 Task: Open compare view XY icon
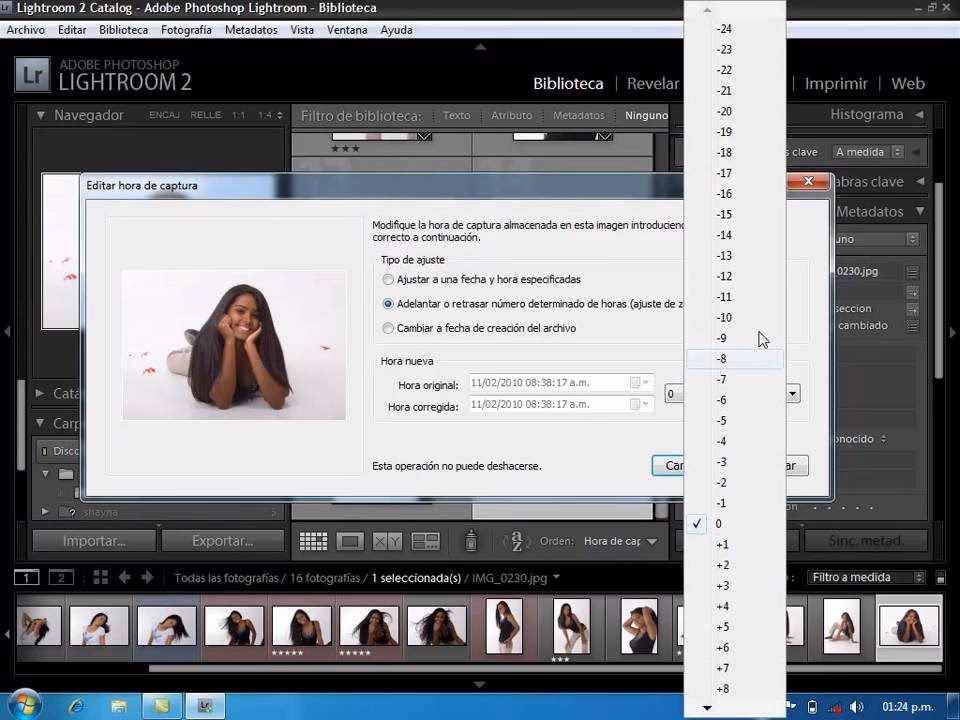click(x=387, y=541)
